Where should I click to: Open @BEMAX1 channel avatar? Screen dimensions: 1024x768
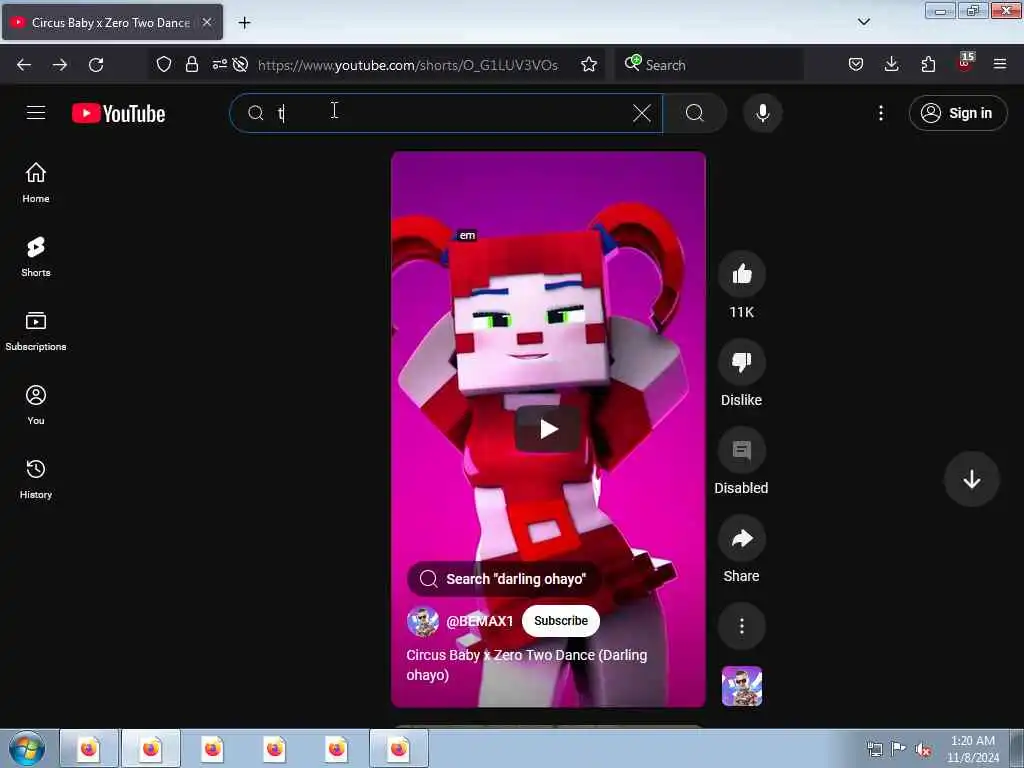(x=423, y=621)
